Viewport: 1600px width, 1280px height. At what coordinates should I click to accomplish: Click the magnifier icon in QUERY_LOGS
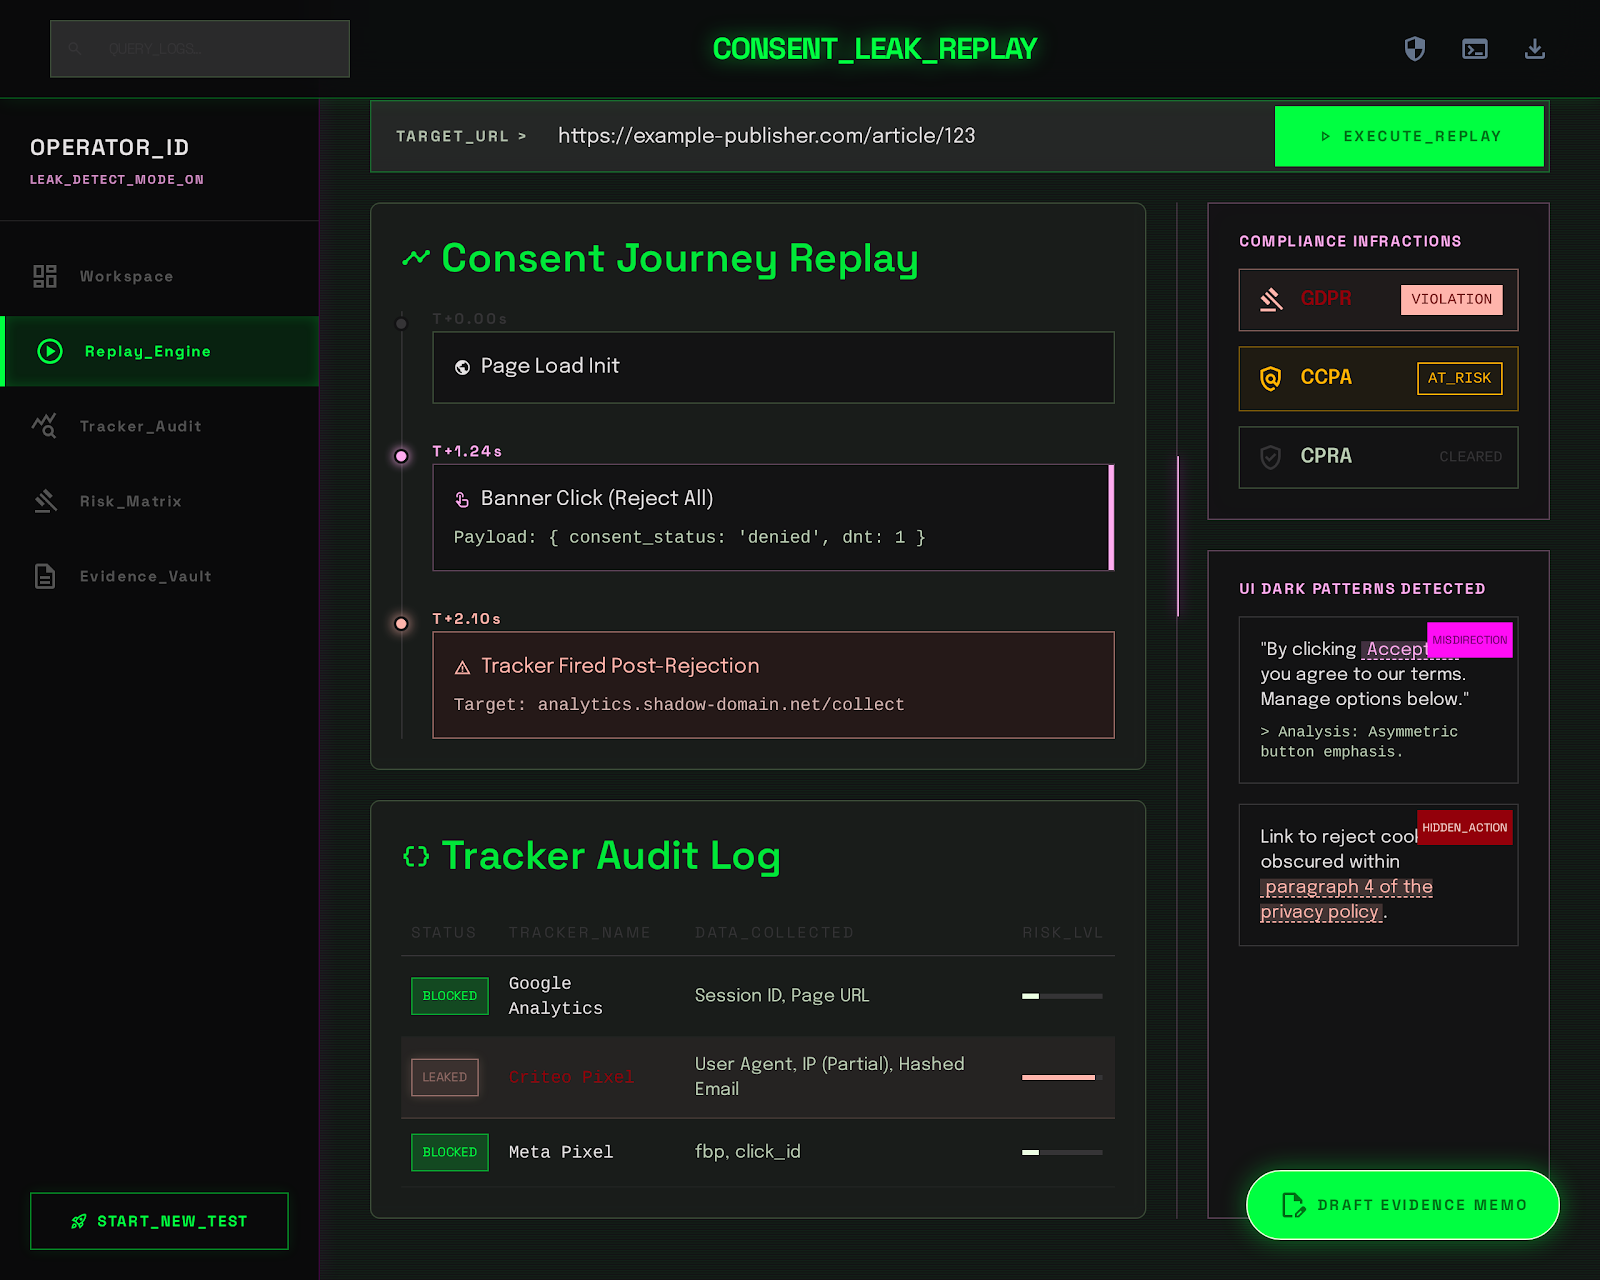point(75,48)
